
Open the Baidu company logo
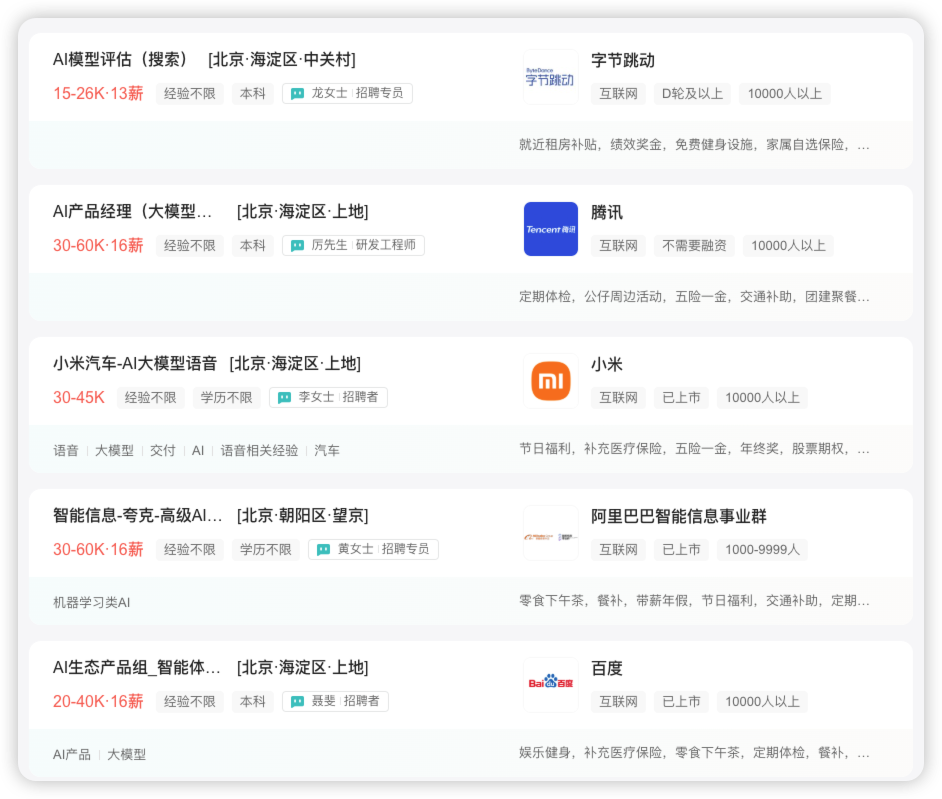[550, 685]
